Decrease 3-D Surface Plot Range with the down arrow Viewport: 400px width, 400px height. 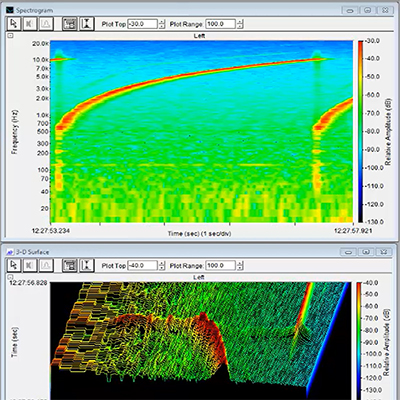point(240,268)
